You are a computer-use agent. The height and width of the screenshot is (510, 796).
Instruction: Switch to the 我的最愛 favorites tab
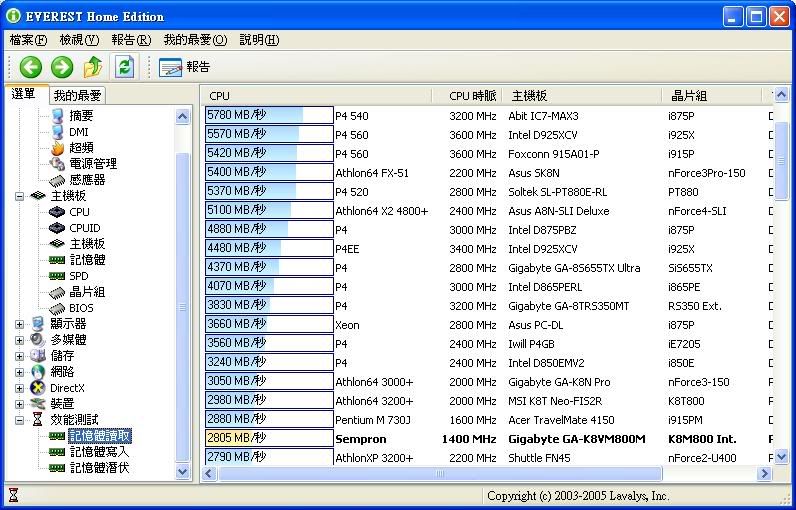tap(78, 95)
